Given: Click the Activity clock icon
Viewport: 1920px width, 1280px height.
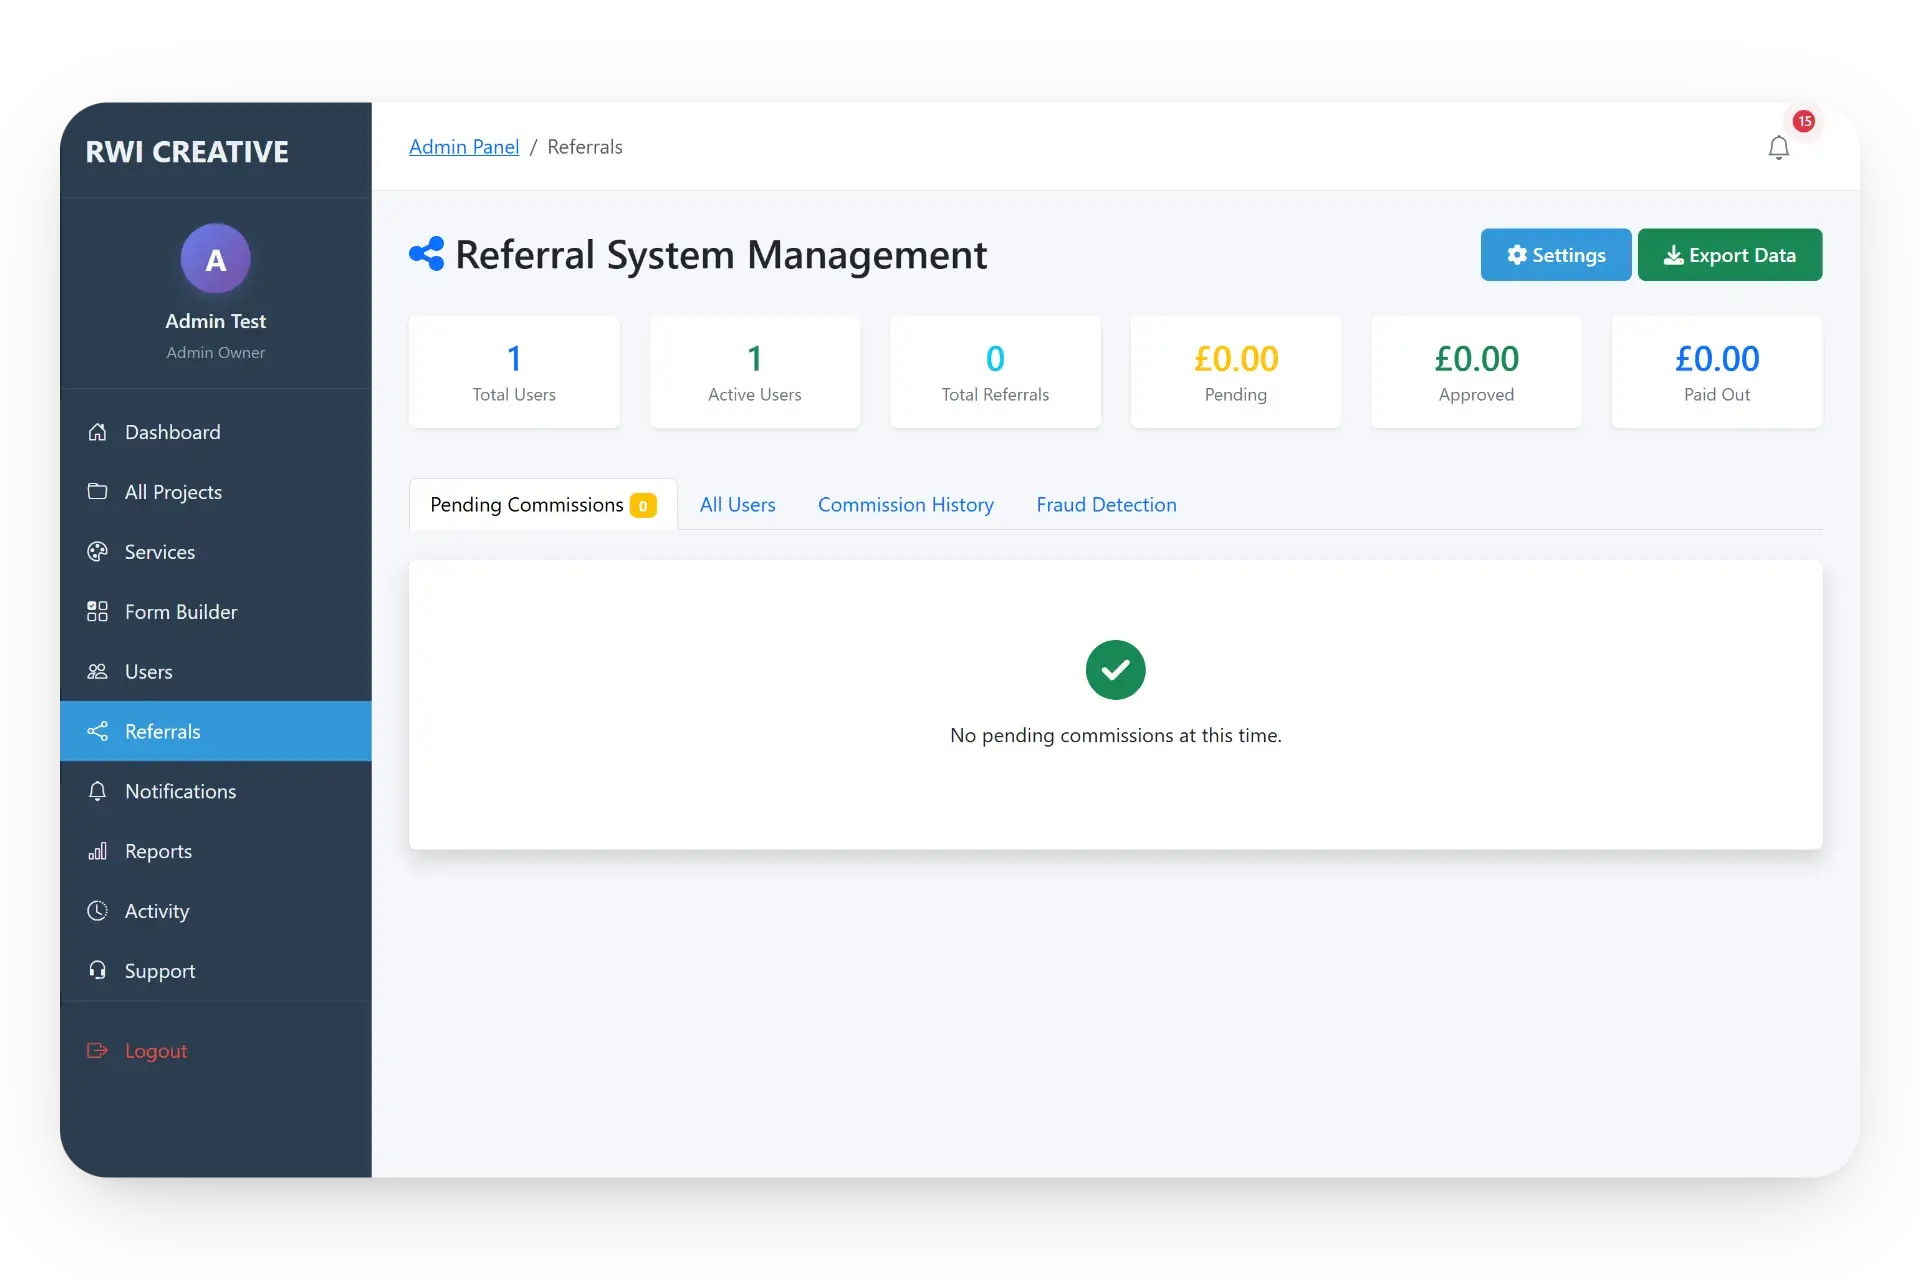Looking at the screenshot, I should 97,911.
